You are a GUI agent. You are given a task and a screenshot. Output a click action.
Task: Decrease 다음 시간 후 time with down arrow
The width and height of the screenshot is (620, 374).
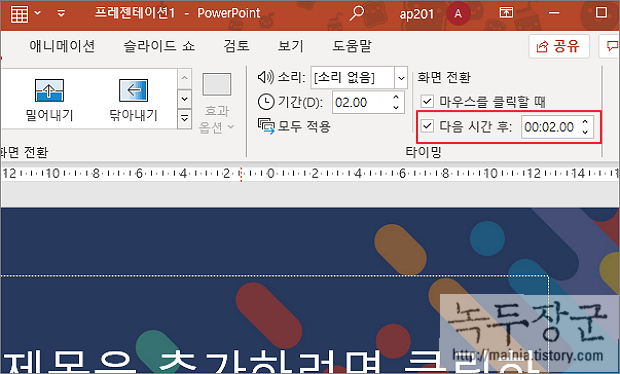pos(585,132)
